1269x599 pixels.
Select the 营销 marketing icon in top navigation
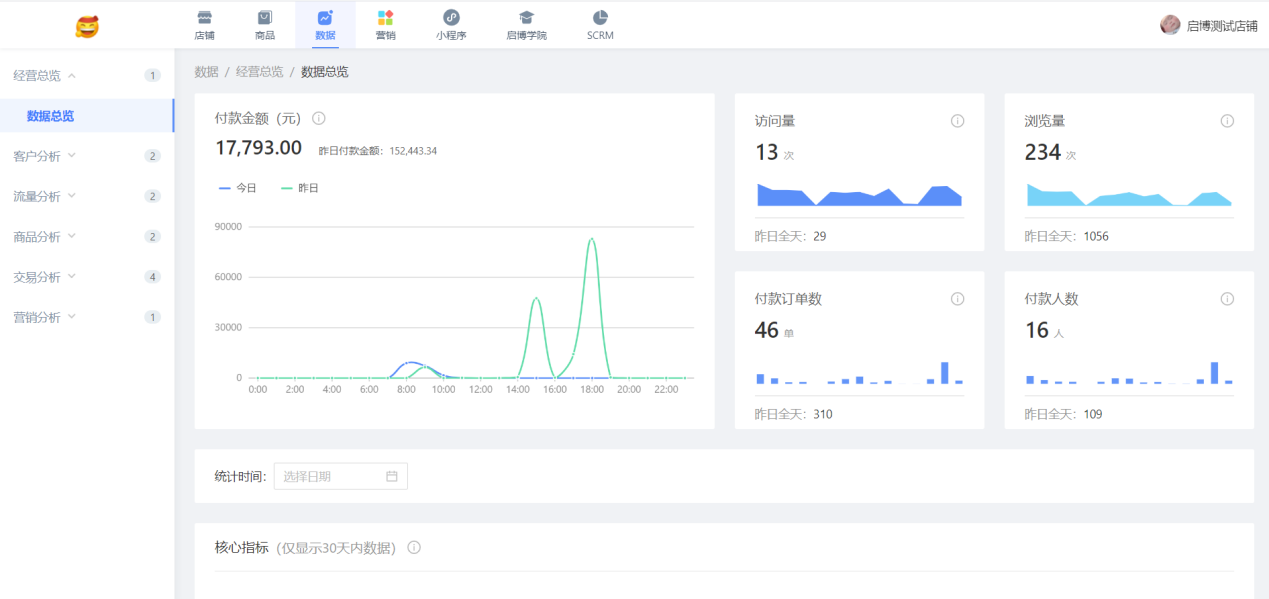385,18
